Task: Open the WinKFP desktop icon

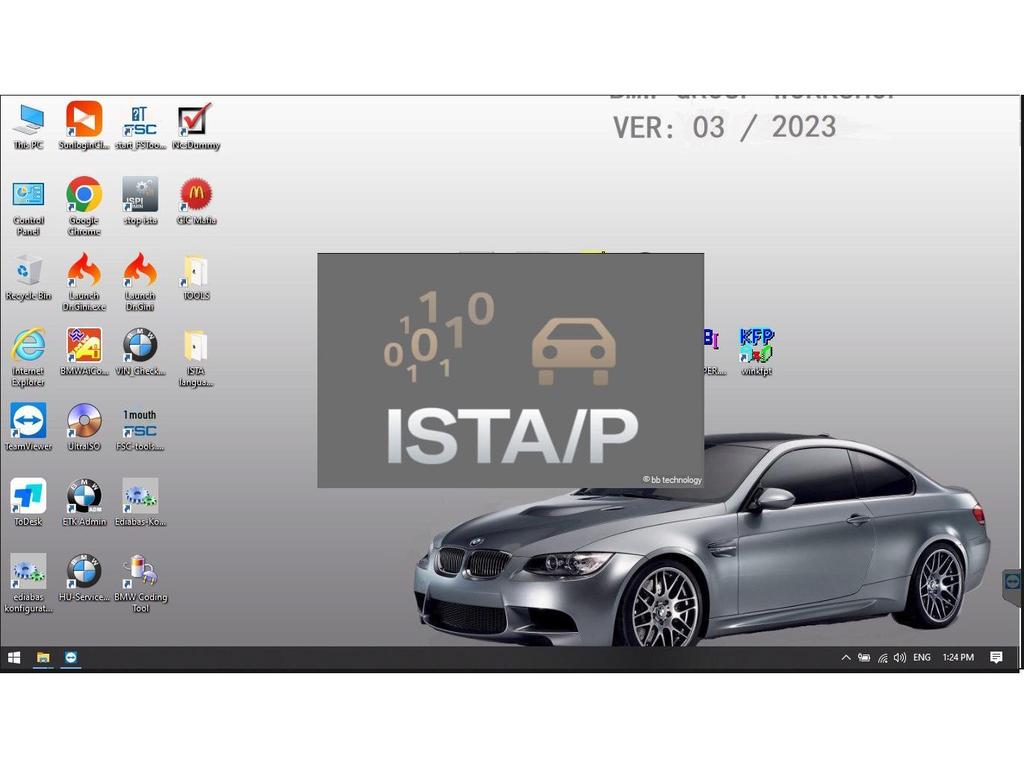Action: point(756,346)
